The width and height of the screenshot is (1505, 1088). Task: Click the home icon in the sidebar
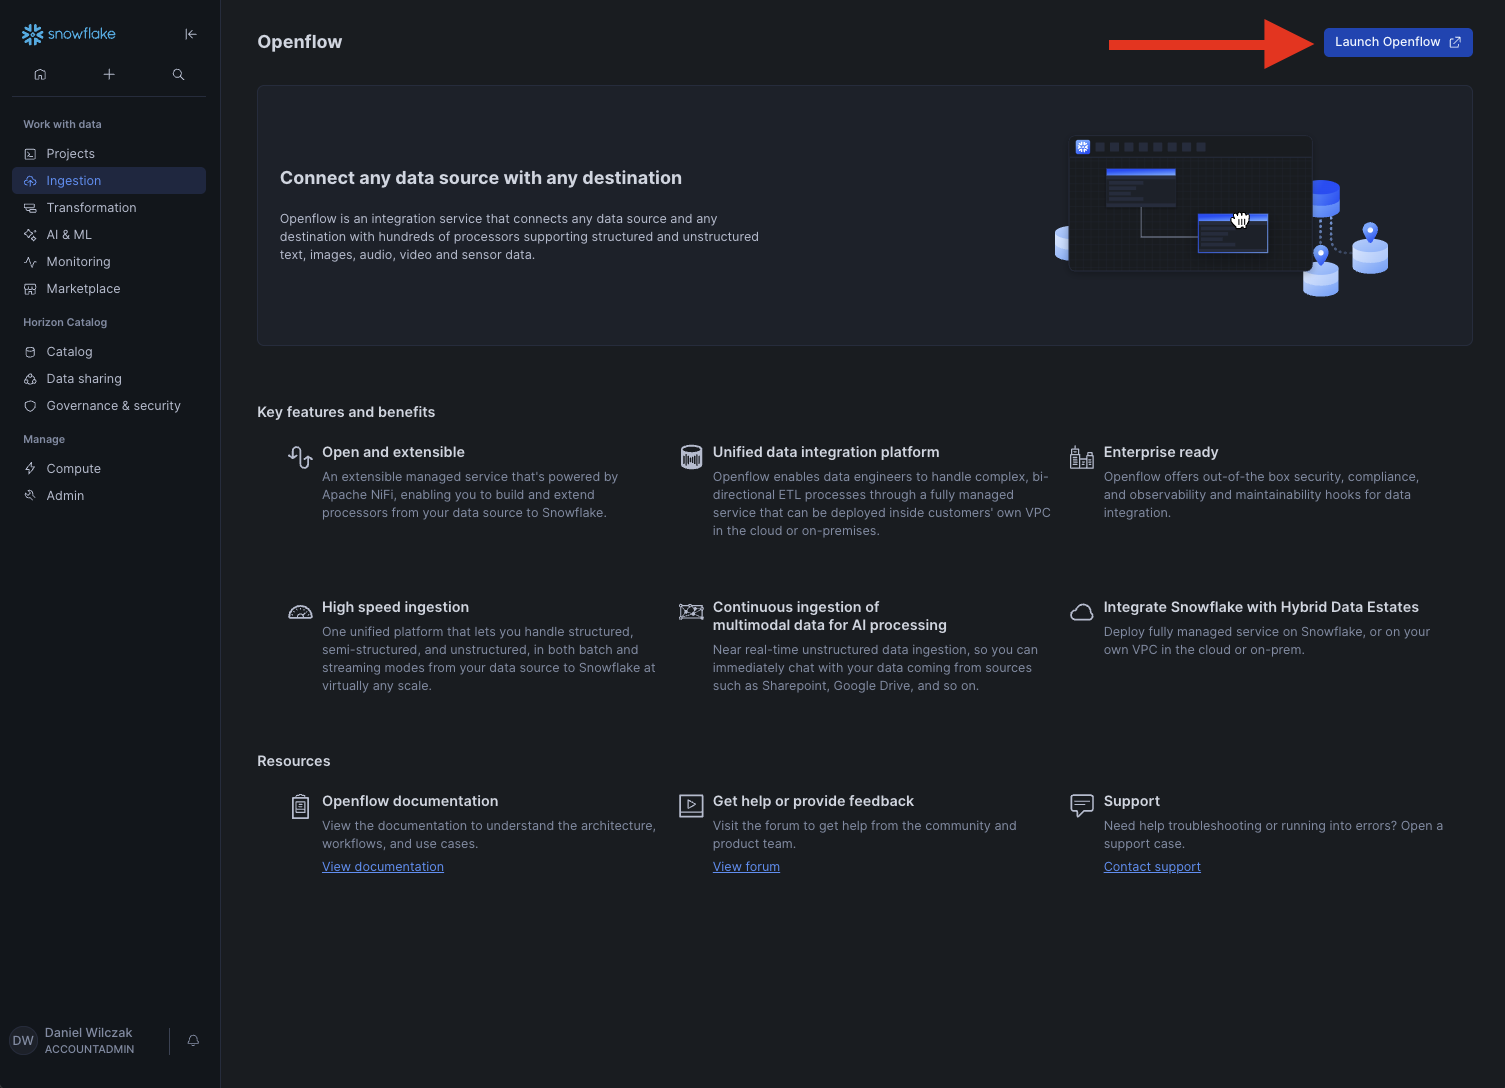coord(40,74)
